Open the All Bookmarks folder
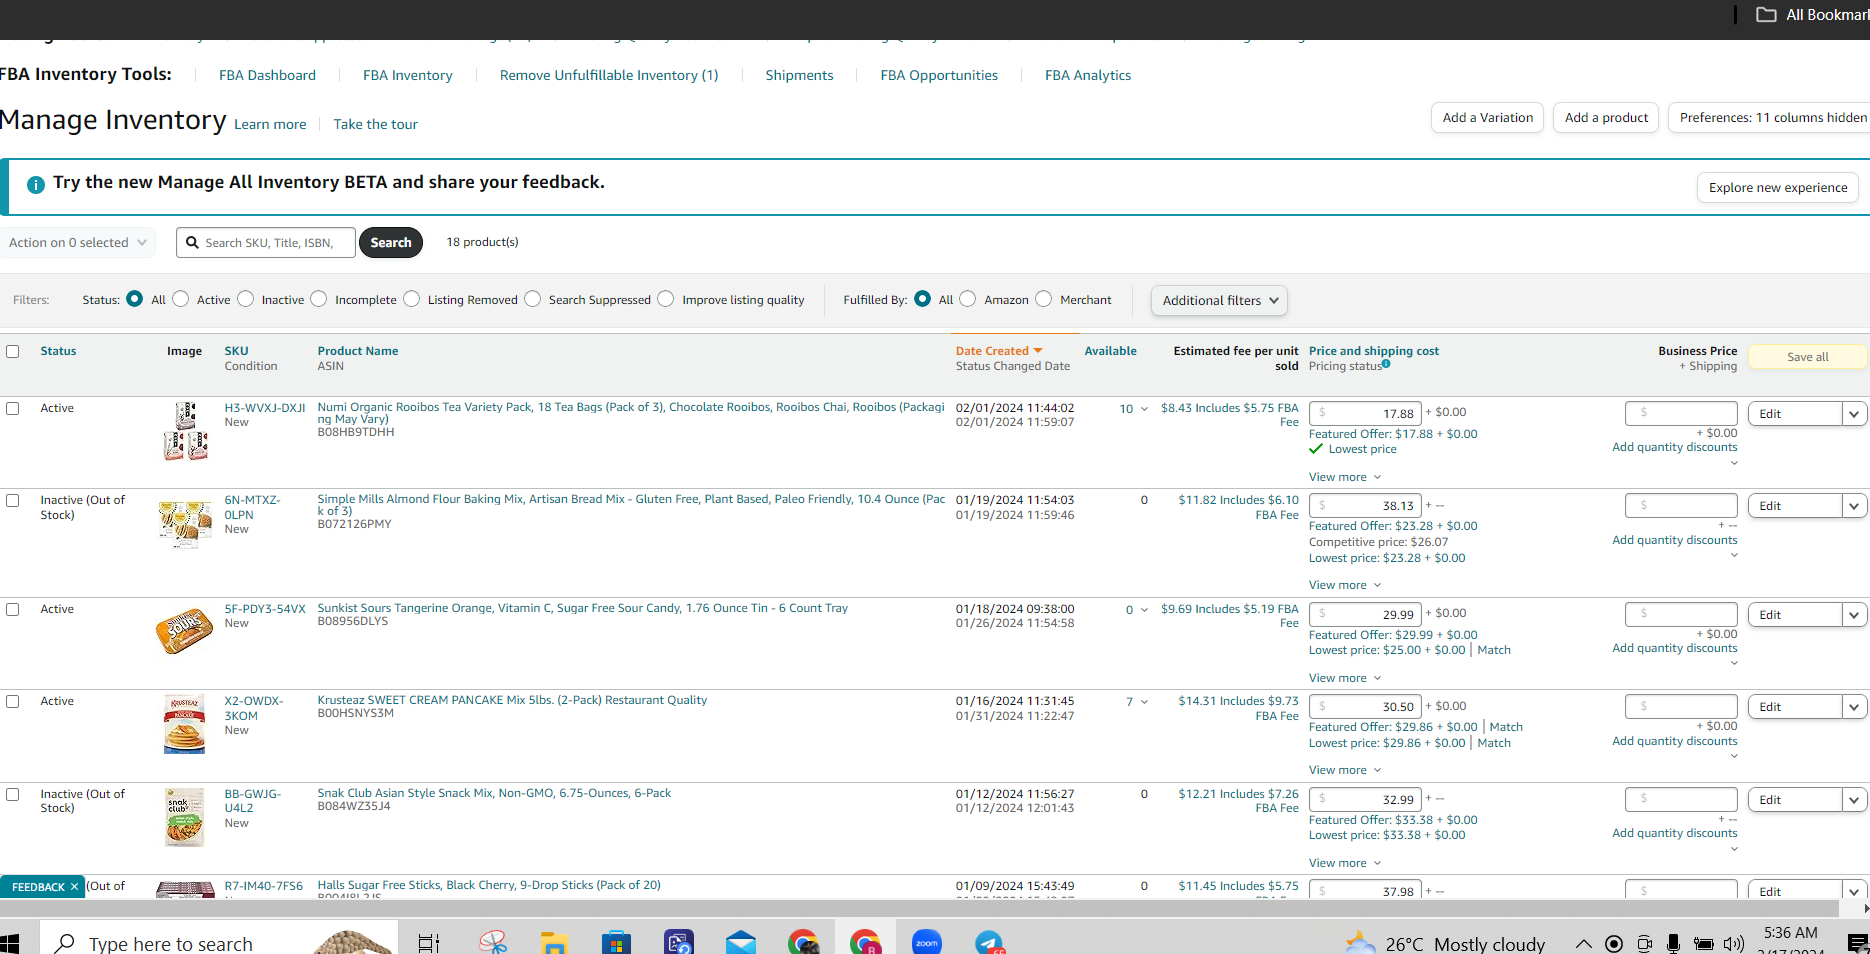This screenshot has height=954, width=1870. click(x=1812, y=15)
